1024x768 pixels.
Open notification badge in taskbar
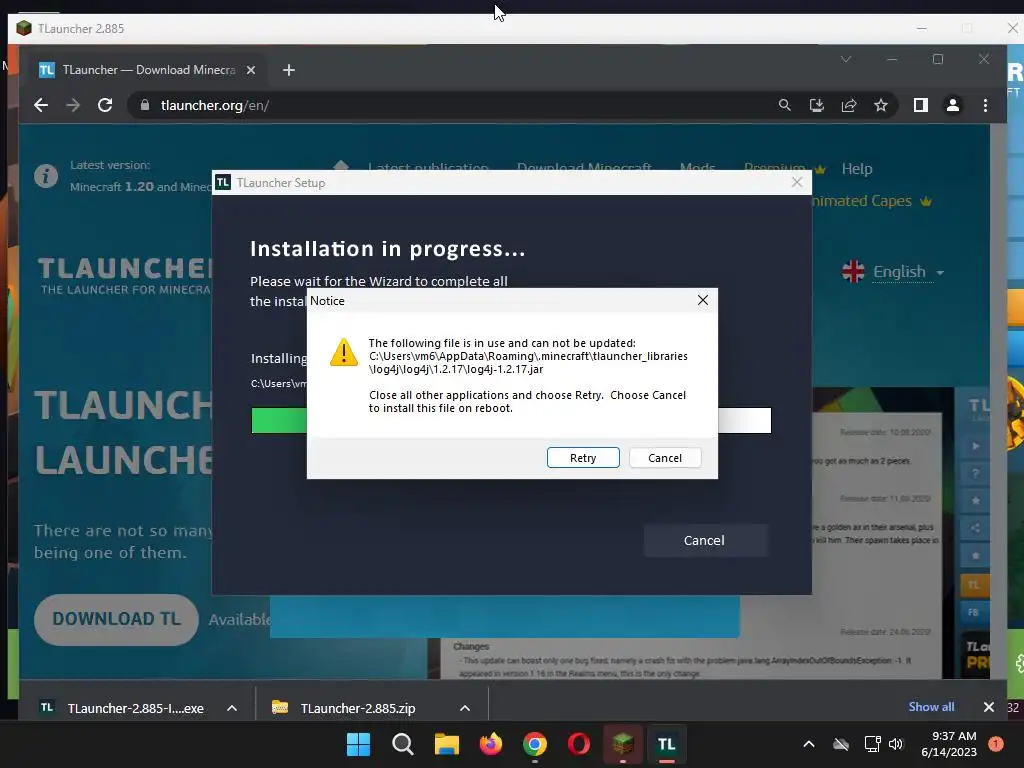(996, 744)
